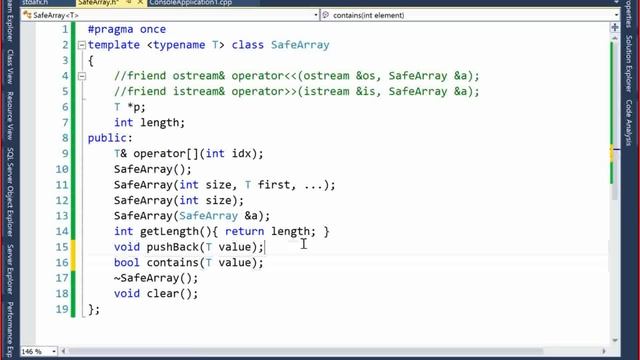Click the opening brace on line 3
640x360 pixels.
pyautogui.click(x=91, y=61)
